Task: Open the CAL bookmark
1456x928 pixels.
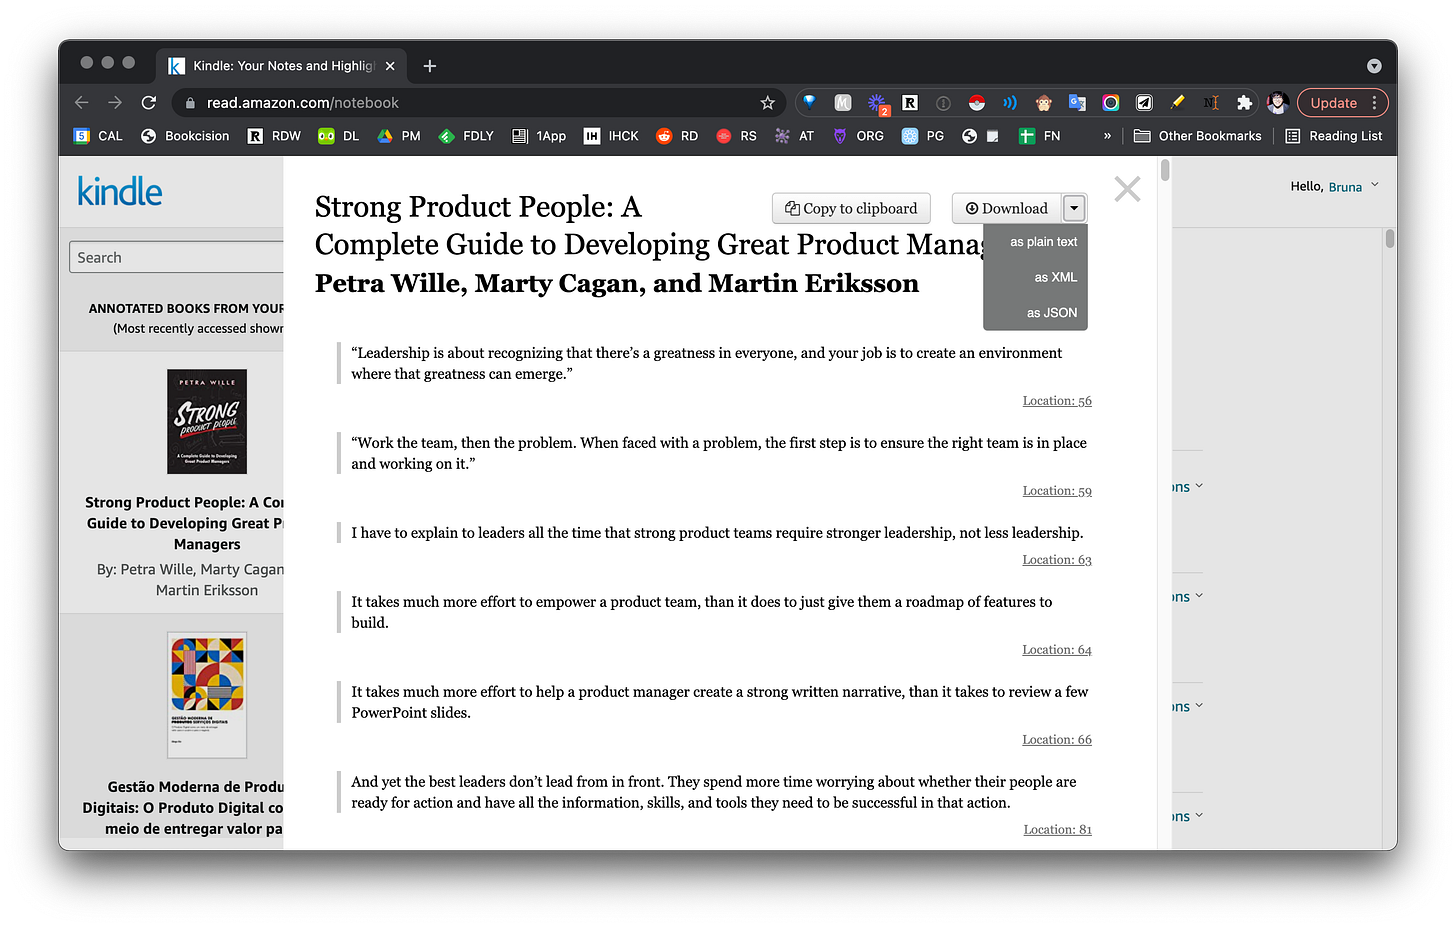Action: pyautogui.click(x=98, y=136)
